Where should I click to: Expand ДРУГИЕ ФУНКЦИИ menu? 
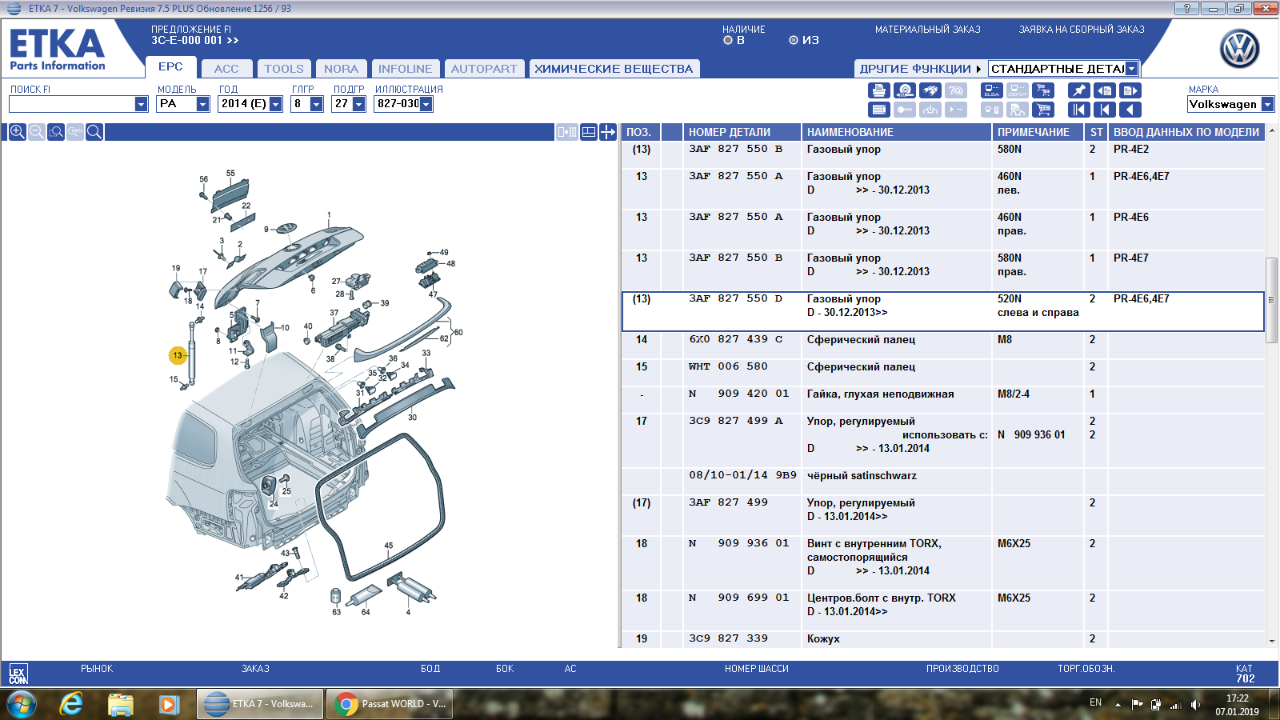click(918, 69)
